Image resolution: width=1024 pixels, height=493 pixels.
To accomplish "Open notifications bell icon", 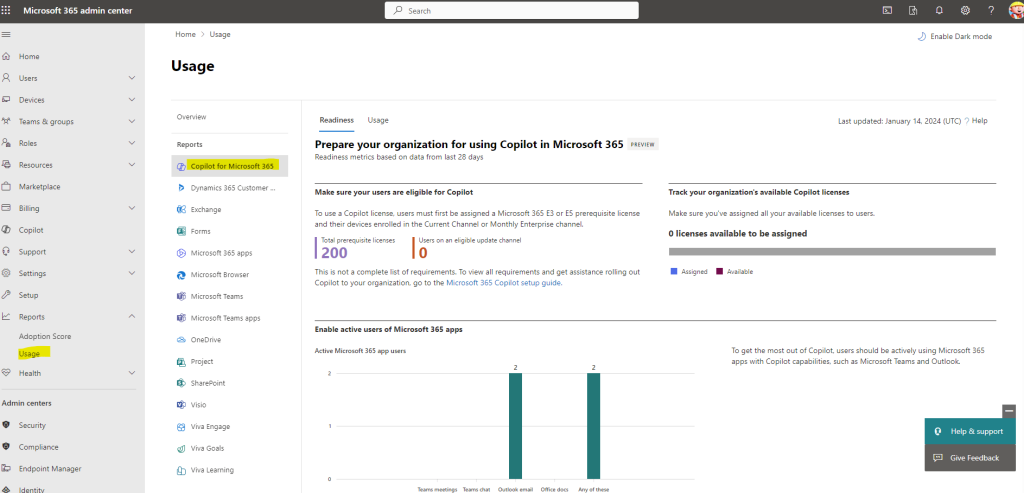I will [939, 10].
